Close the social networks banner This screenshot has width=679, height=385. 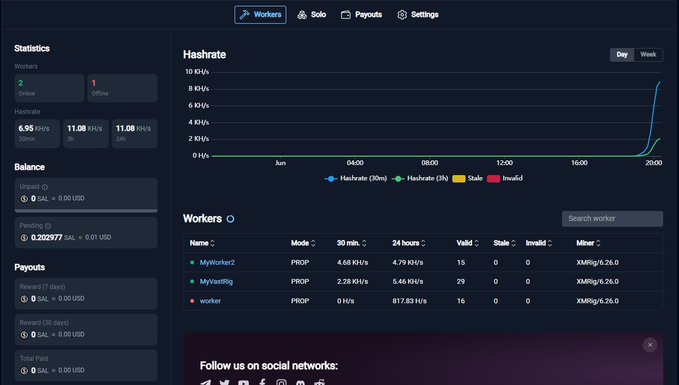pyautogui.click(x=650, y=345)
